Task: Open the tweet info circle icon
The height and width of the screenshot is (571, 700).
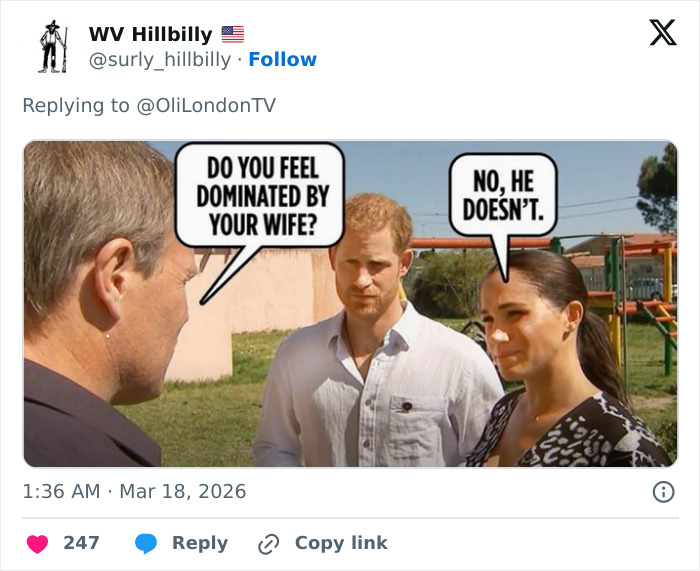Action: tap(662, 491)
